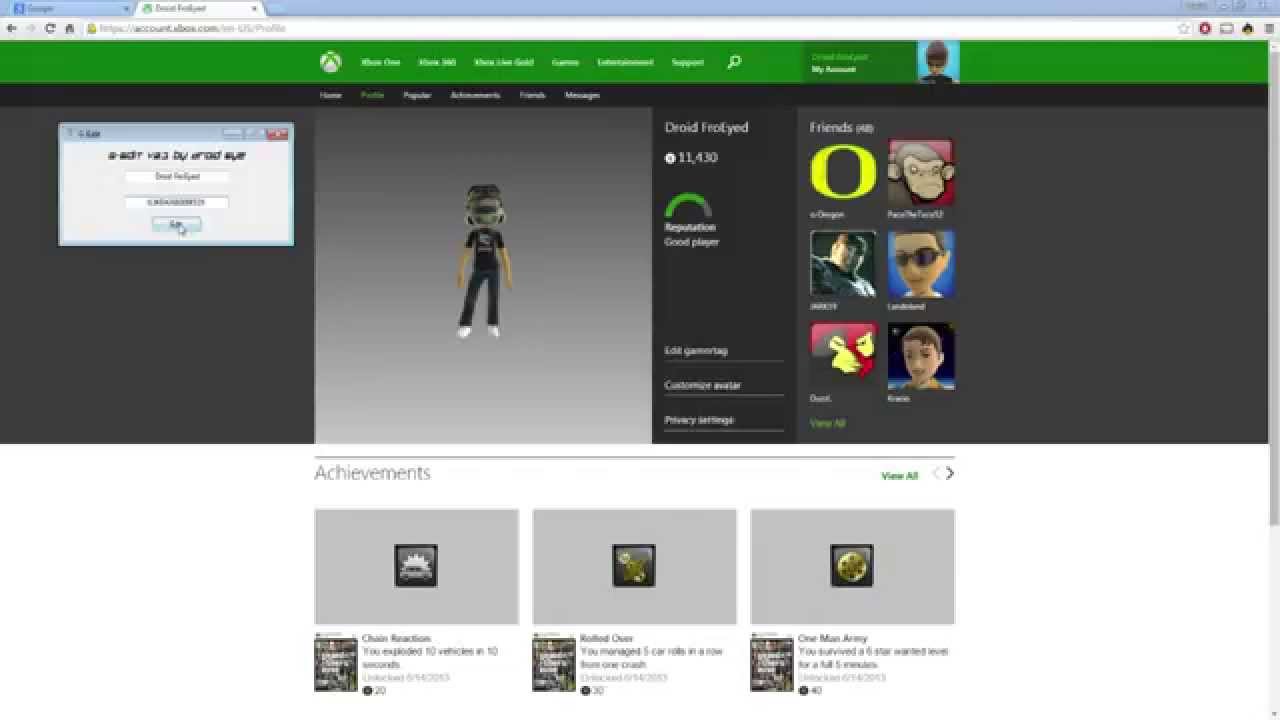The height and width of the screenshot is (720, 1280).
Task: Open Xbox One menu in header
Action: (x=381, y=62)
